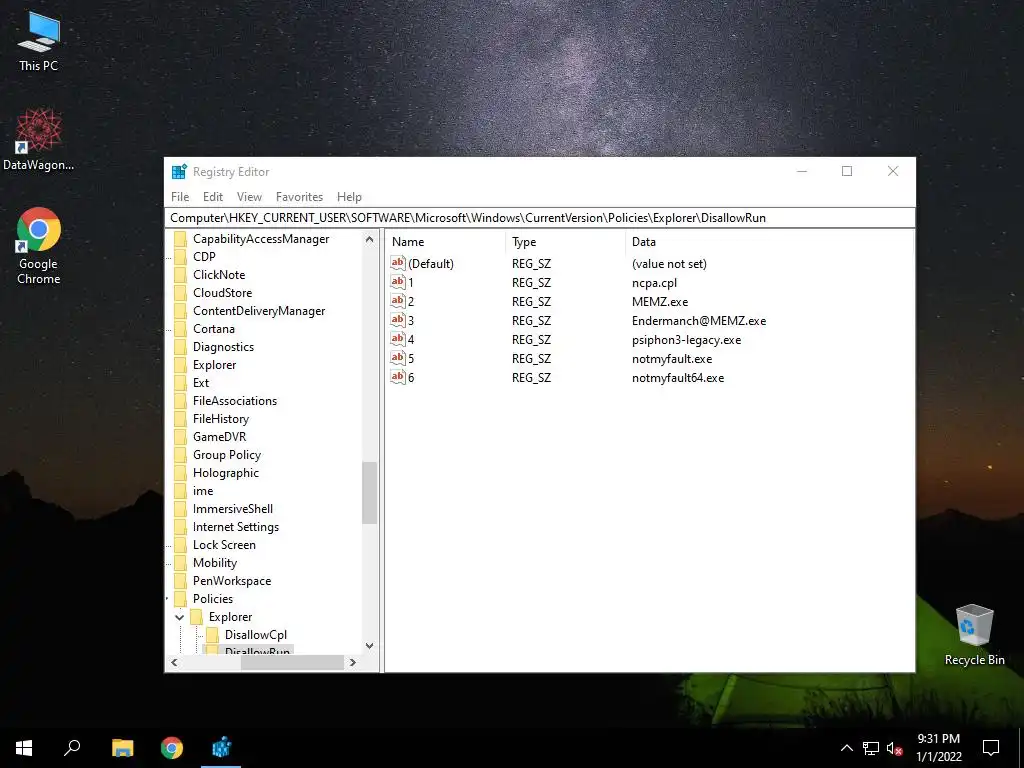The image size is (1024, 768).
Task: Open the Help menu
Action: click(349, 197)
